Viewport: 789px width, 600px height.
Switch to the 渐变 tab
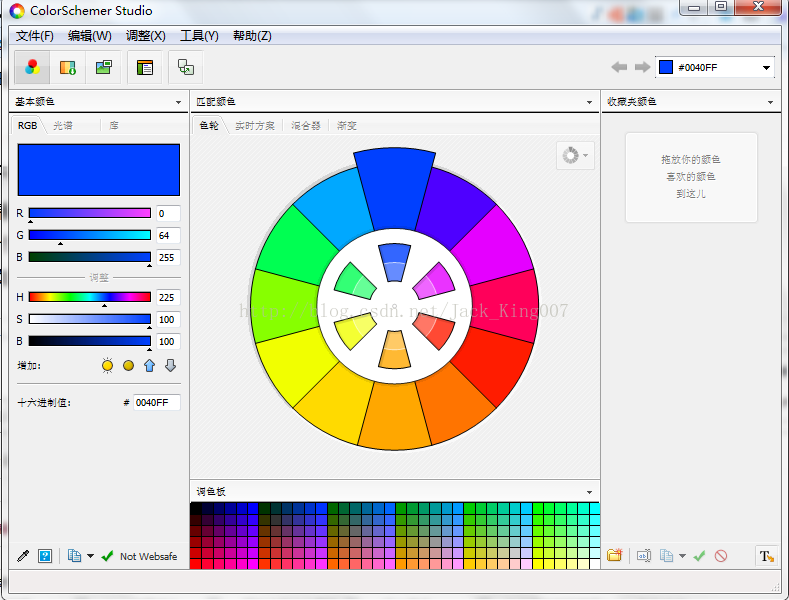pyautogui.click(x=347, y=125)
